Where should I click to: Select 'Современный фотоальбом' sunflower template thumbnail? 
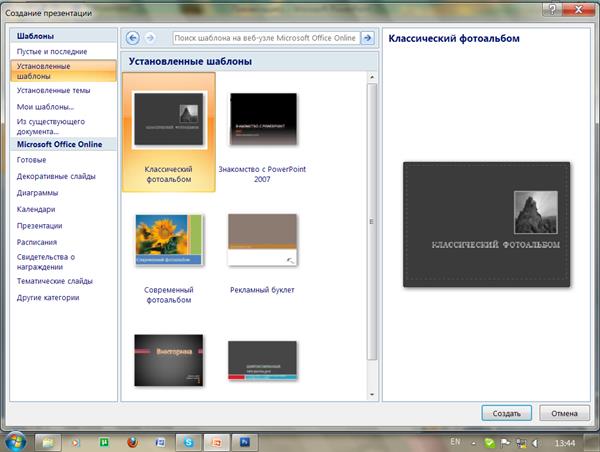click(169, 240)
